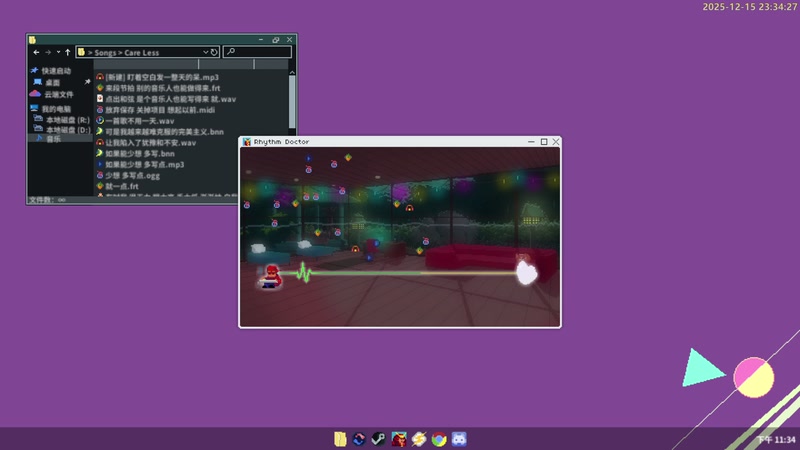The width and height of the screenshot is (800, 450).
Task: Click banana icon of 完美主义.bnn file
Action: tap(100, 132)
